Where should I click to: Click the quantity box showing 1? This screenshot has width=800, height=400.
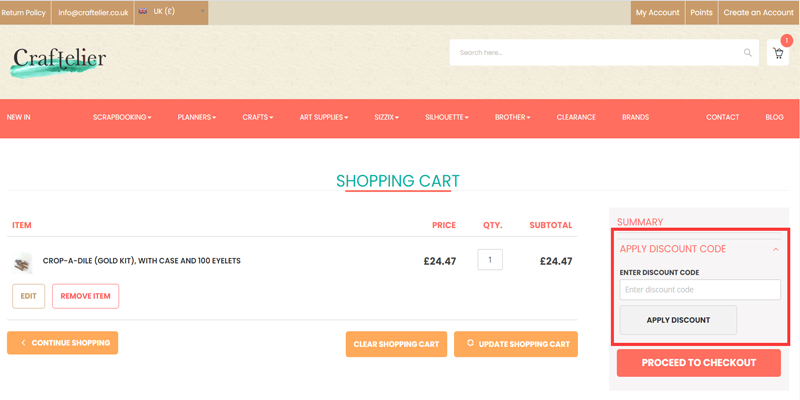[x=490, y=260]
